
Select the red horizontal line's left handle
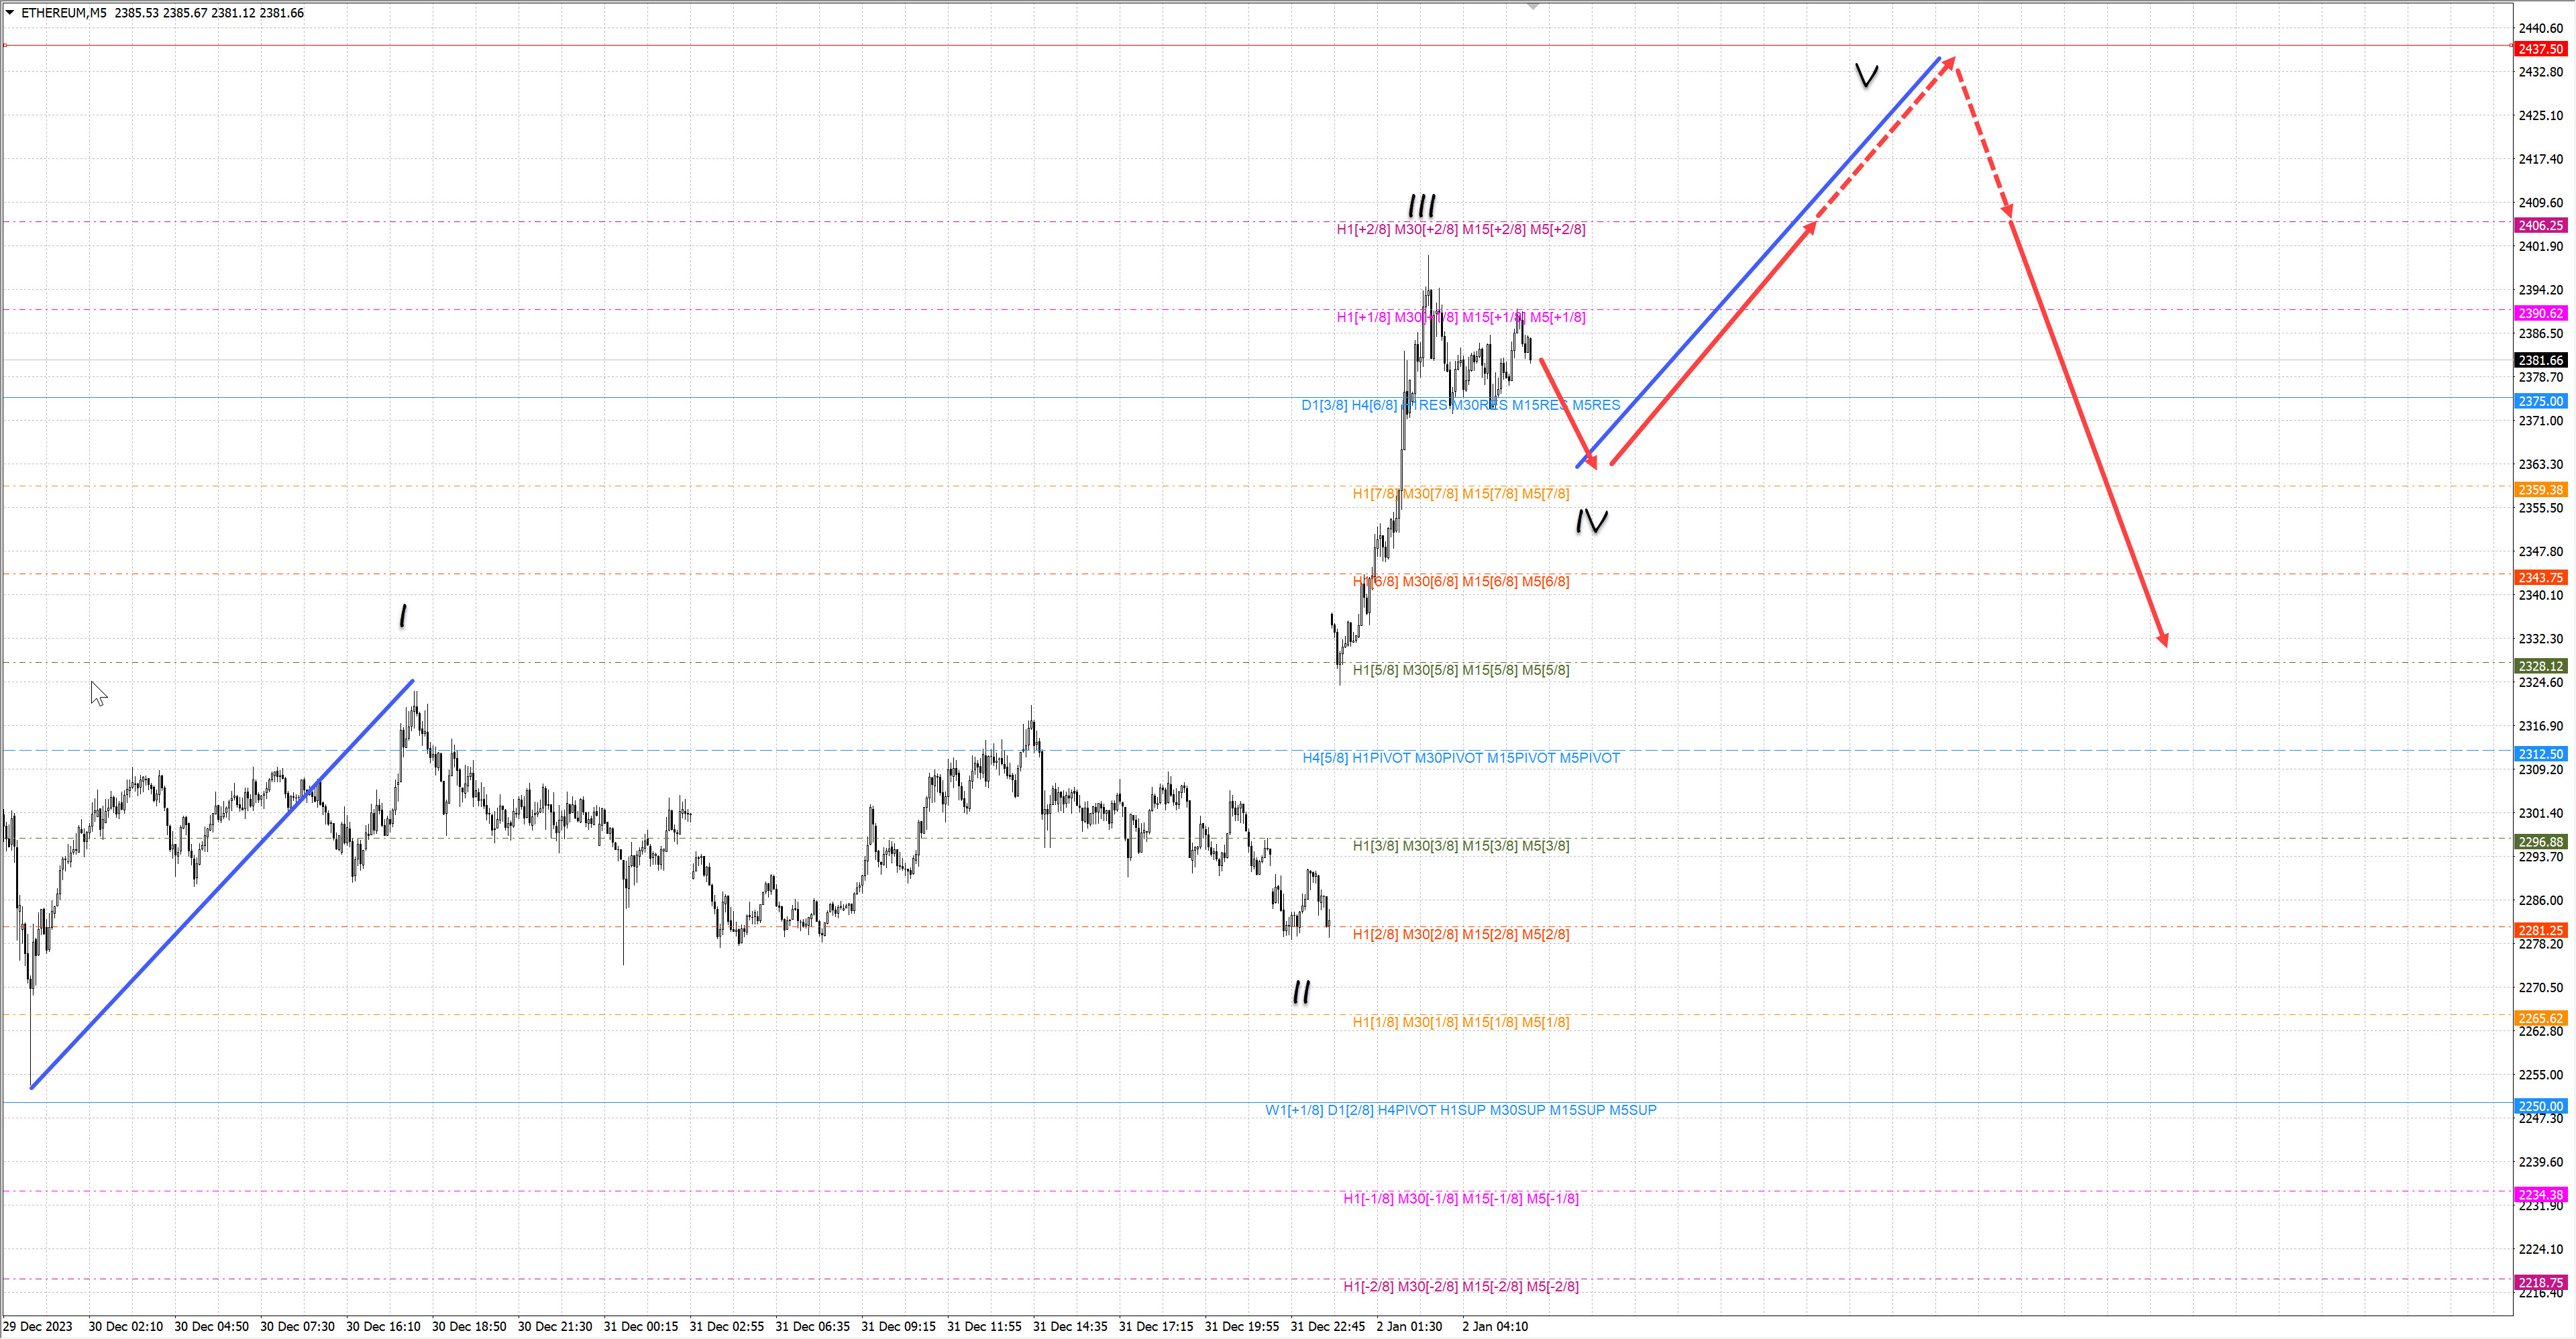coord(5,45)
